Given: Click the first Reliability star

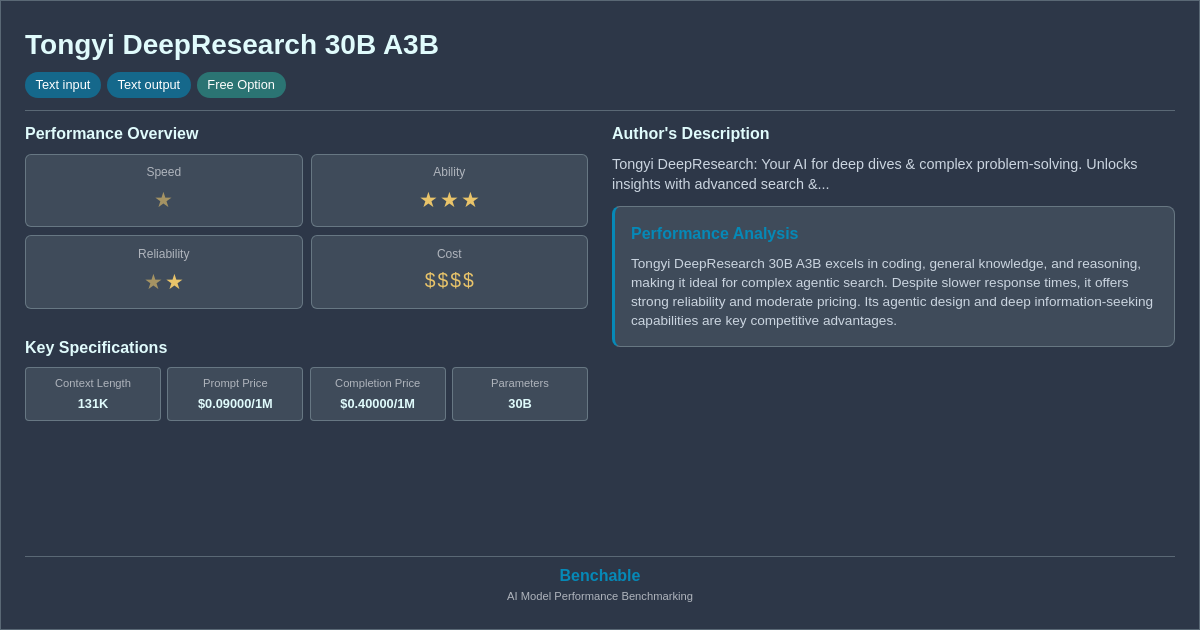Looking at the screenshot, I should point(153,282).
